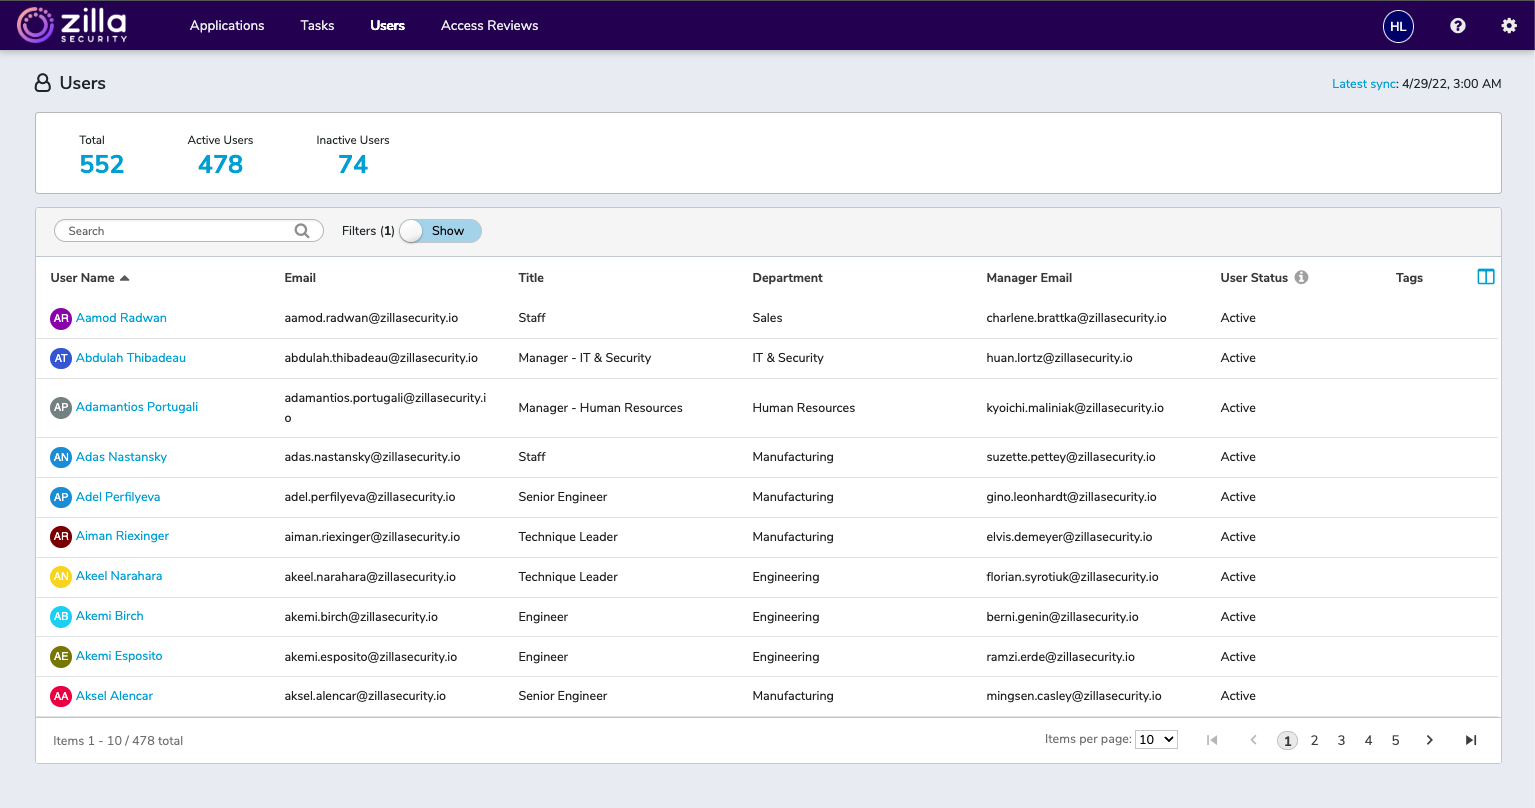Jump to the last page of users

[x=1470, y=739]
